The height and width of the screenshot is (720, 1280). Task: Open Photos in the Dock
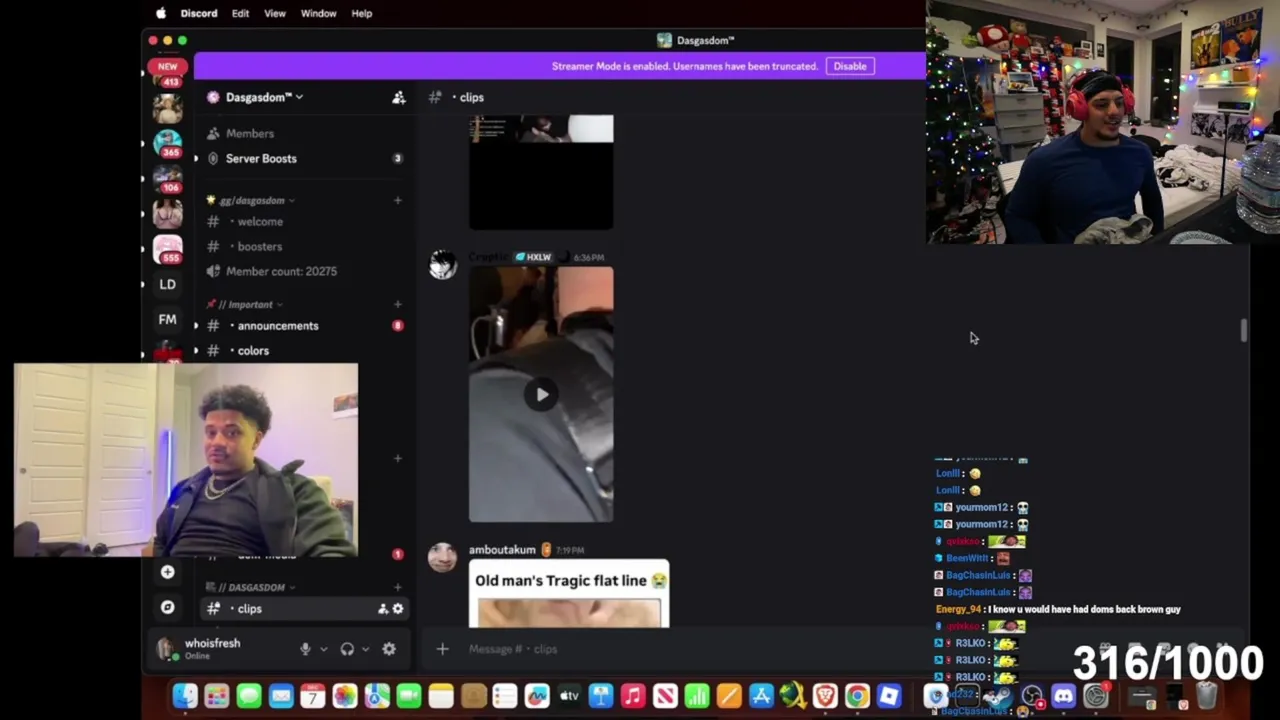345,696
